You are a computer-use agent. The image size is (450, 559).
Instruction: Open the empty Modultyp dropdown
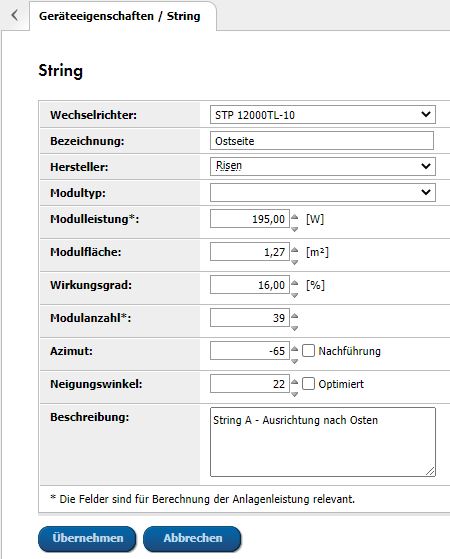click(x=323, y=193)
